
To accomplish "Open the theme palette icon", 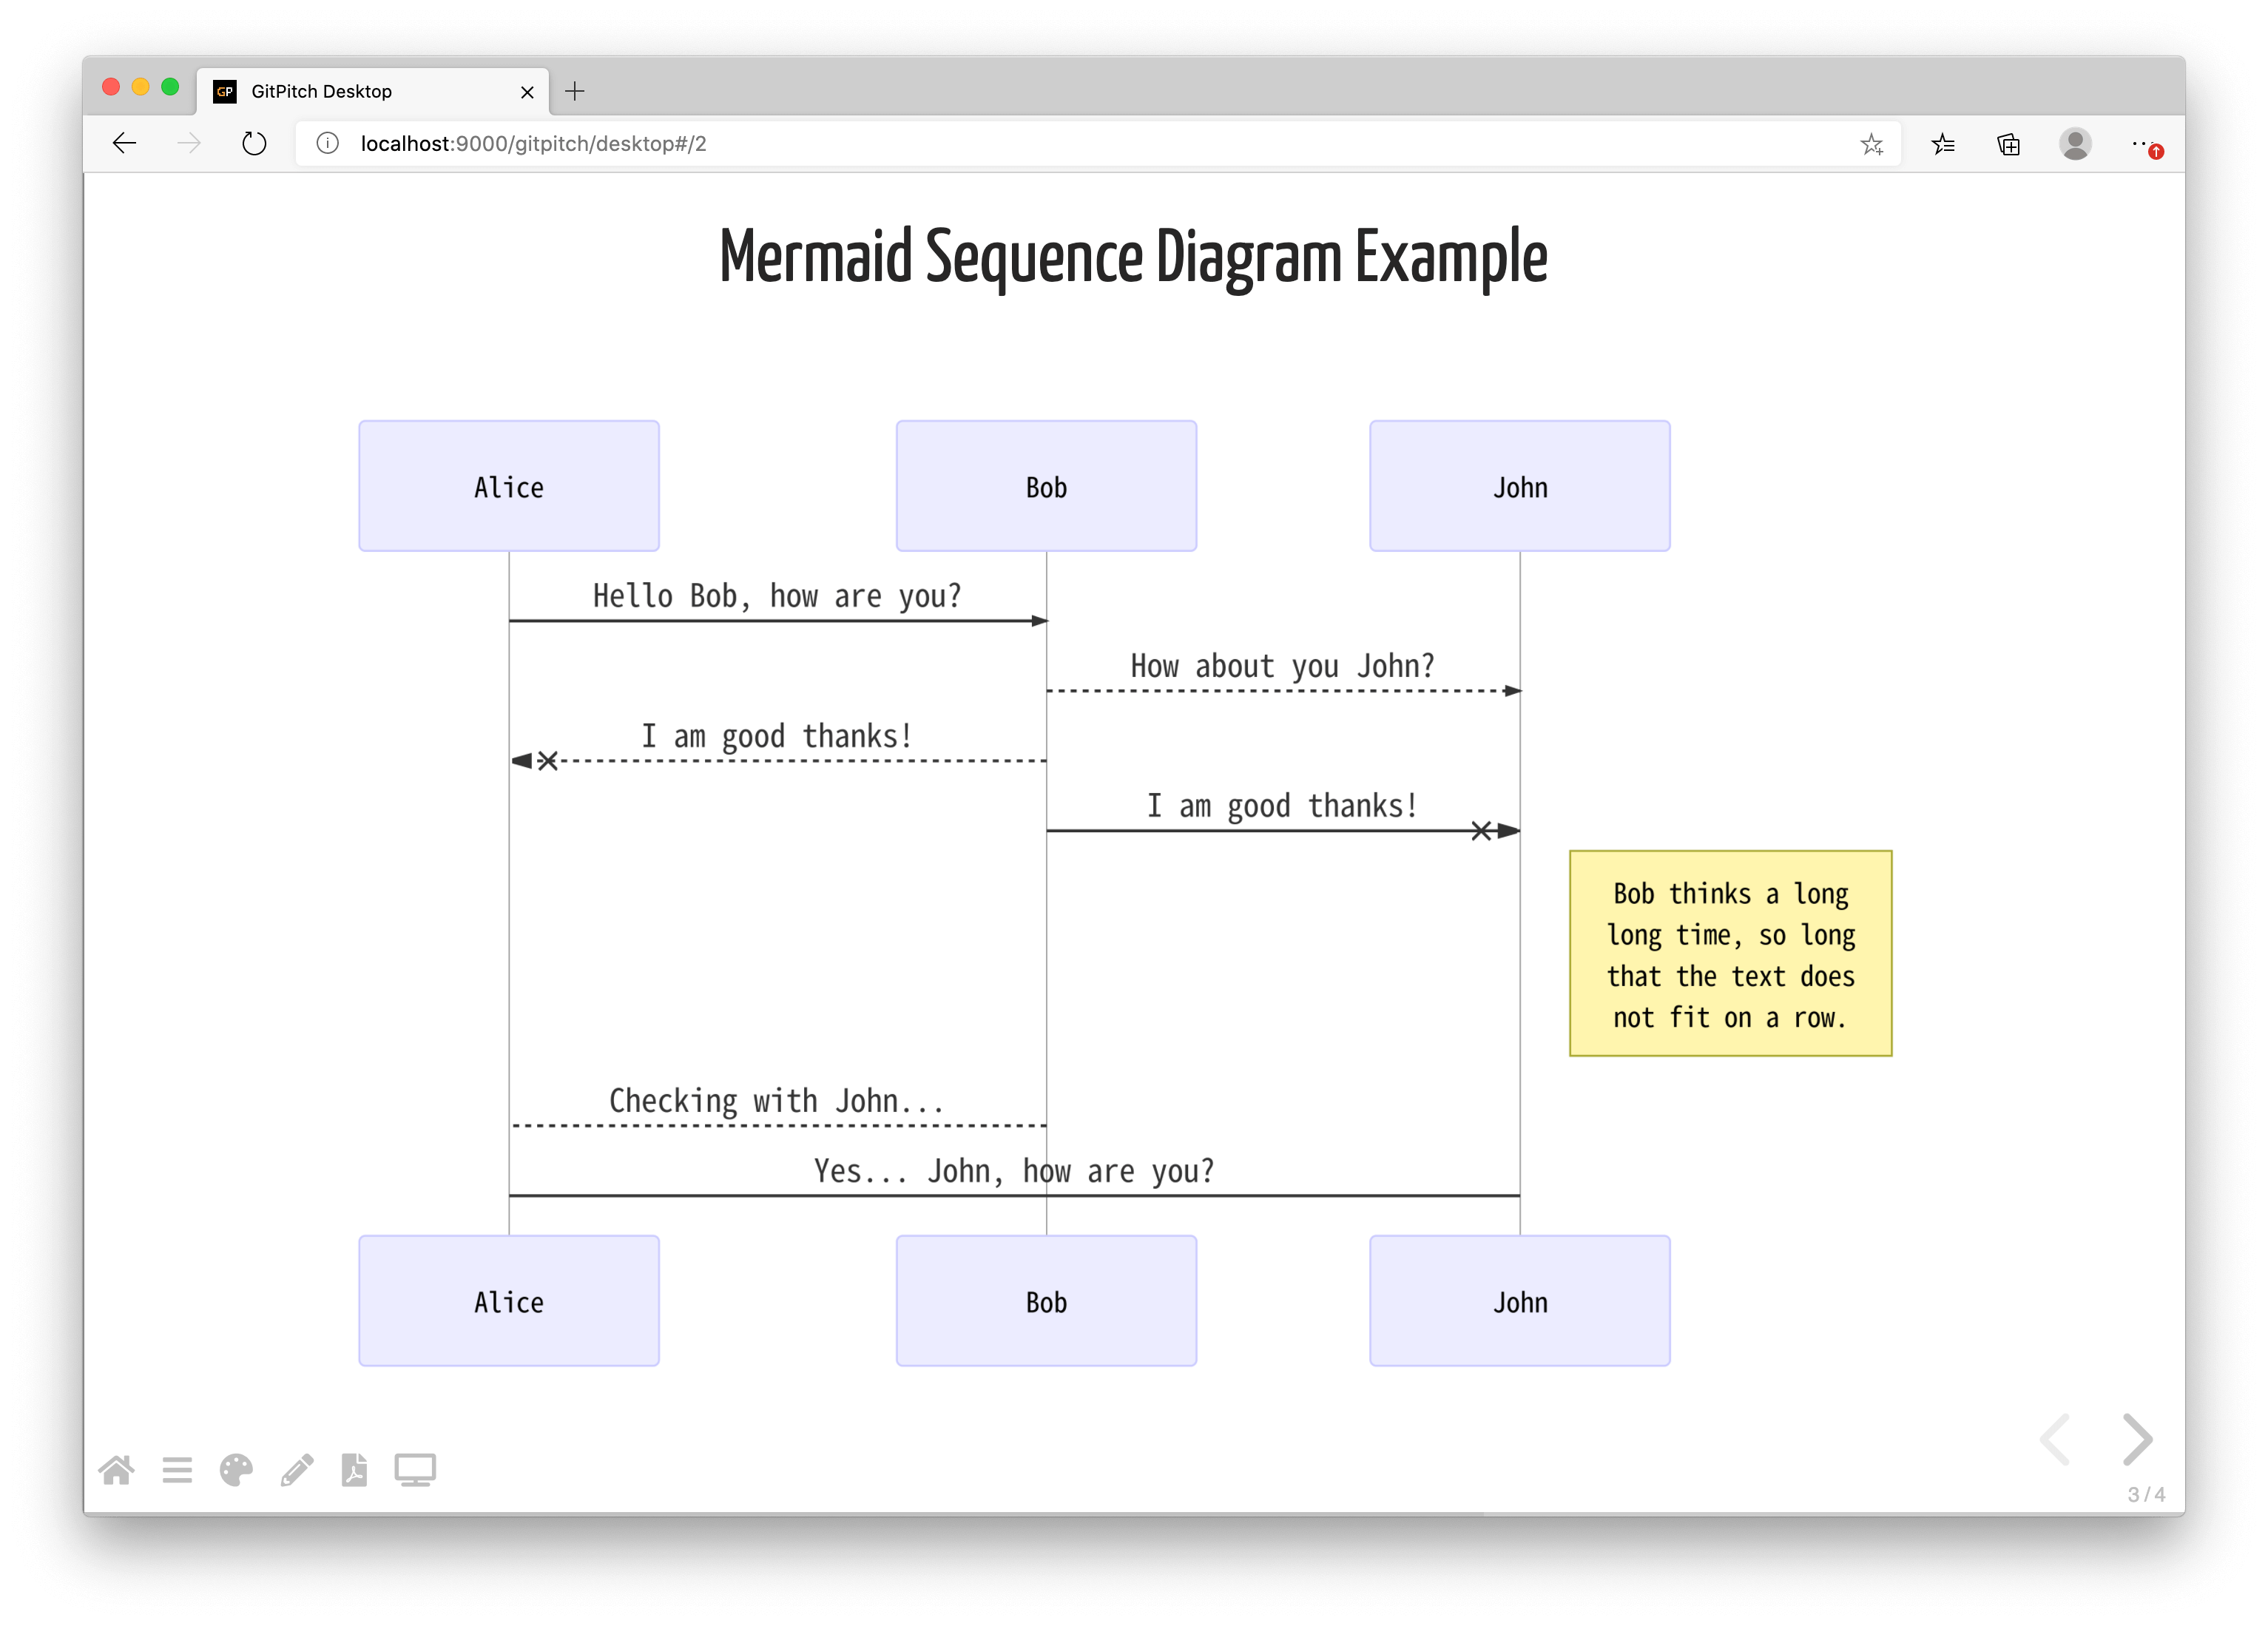I will (236, 1470).
